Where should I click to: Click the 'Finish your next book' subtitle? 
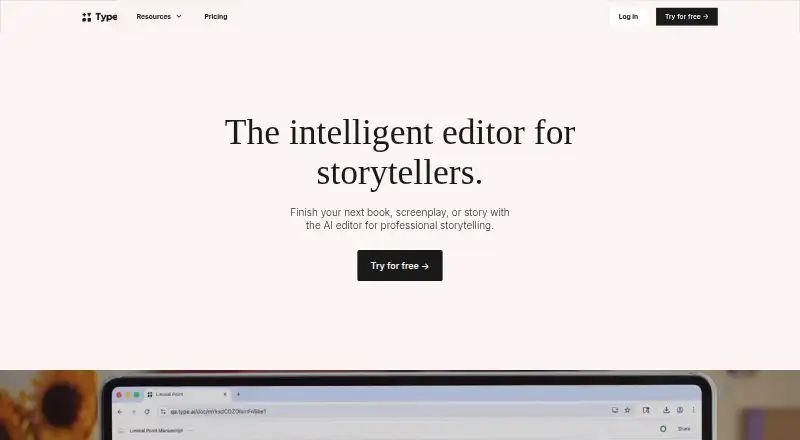(400, 219)
